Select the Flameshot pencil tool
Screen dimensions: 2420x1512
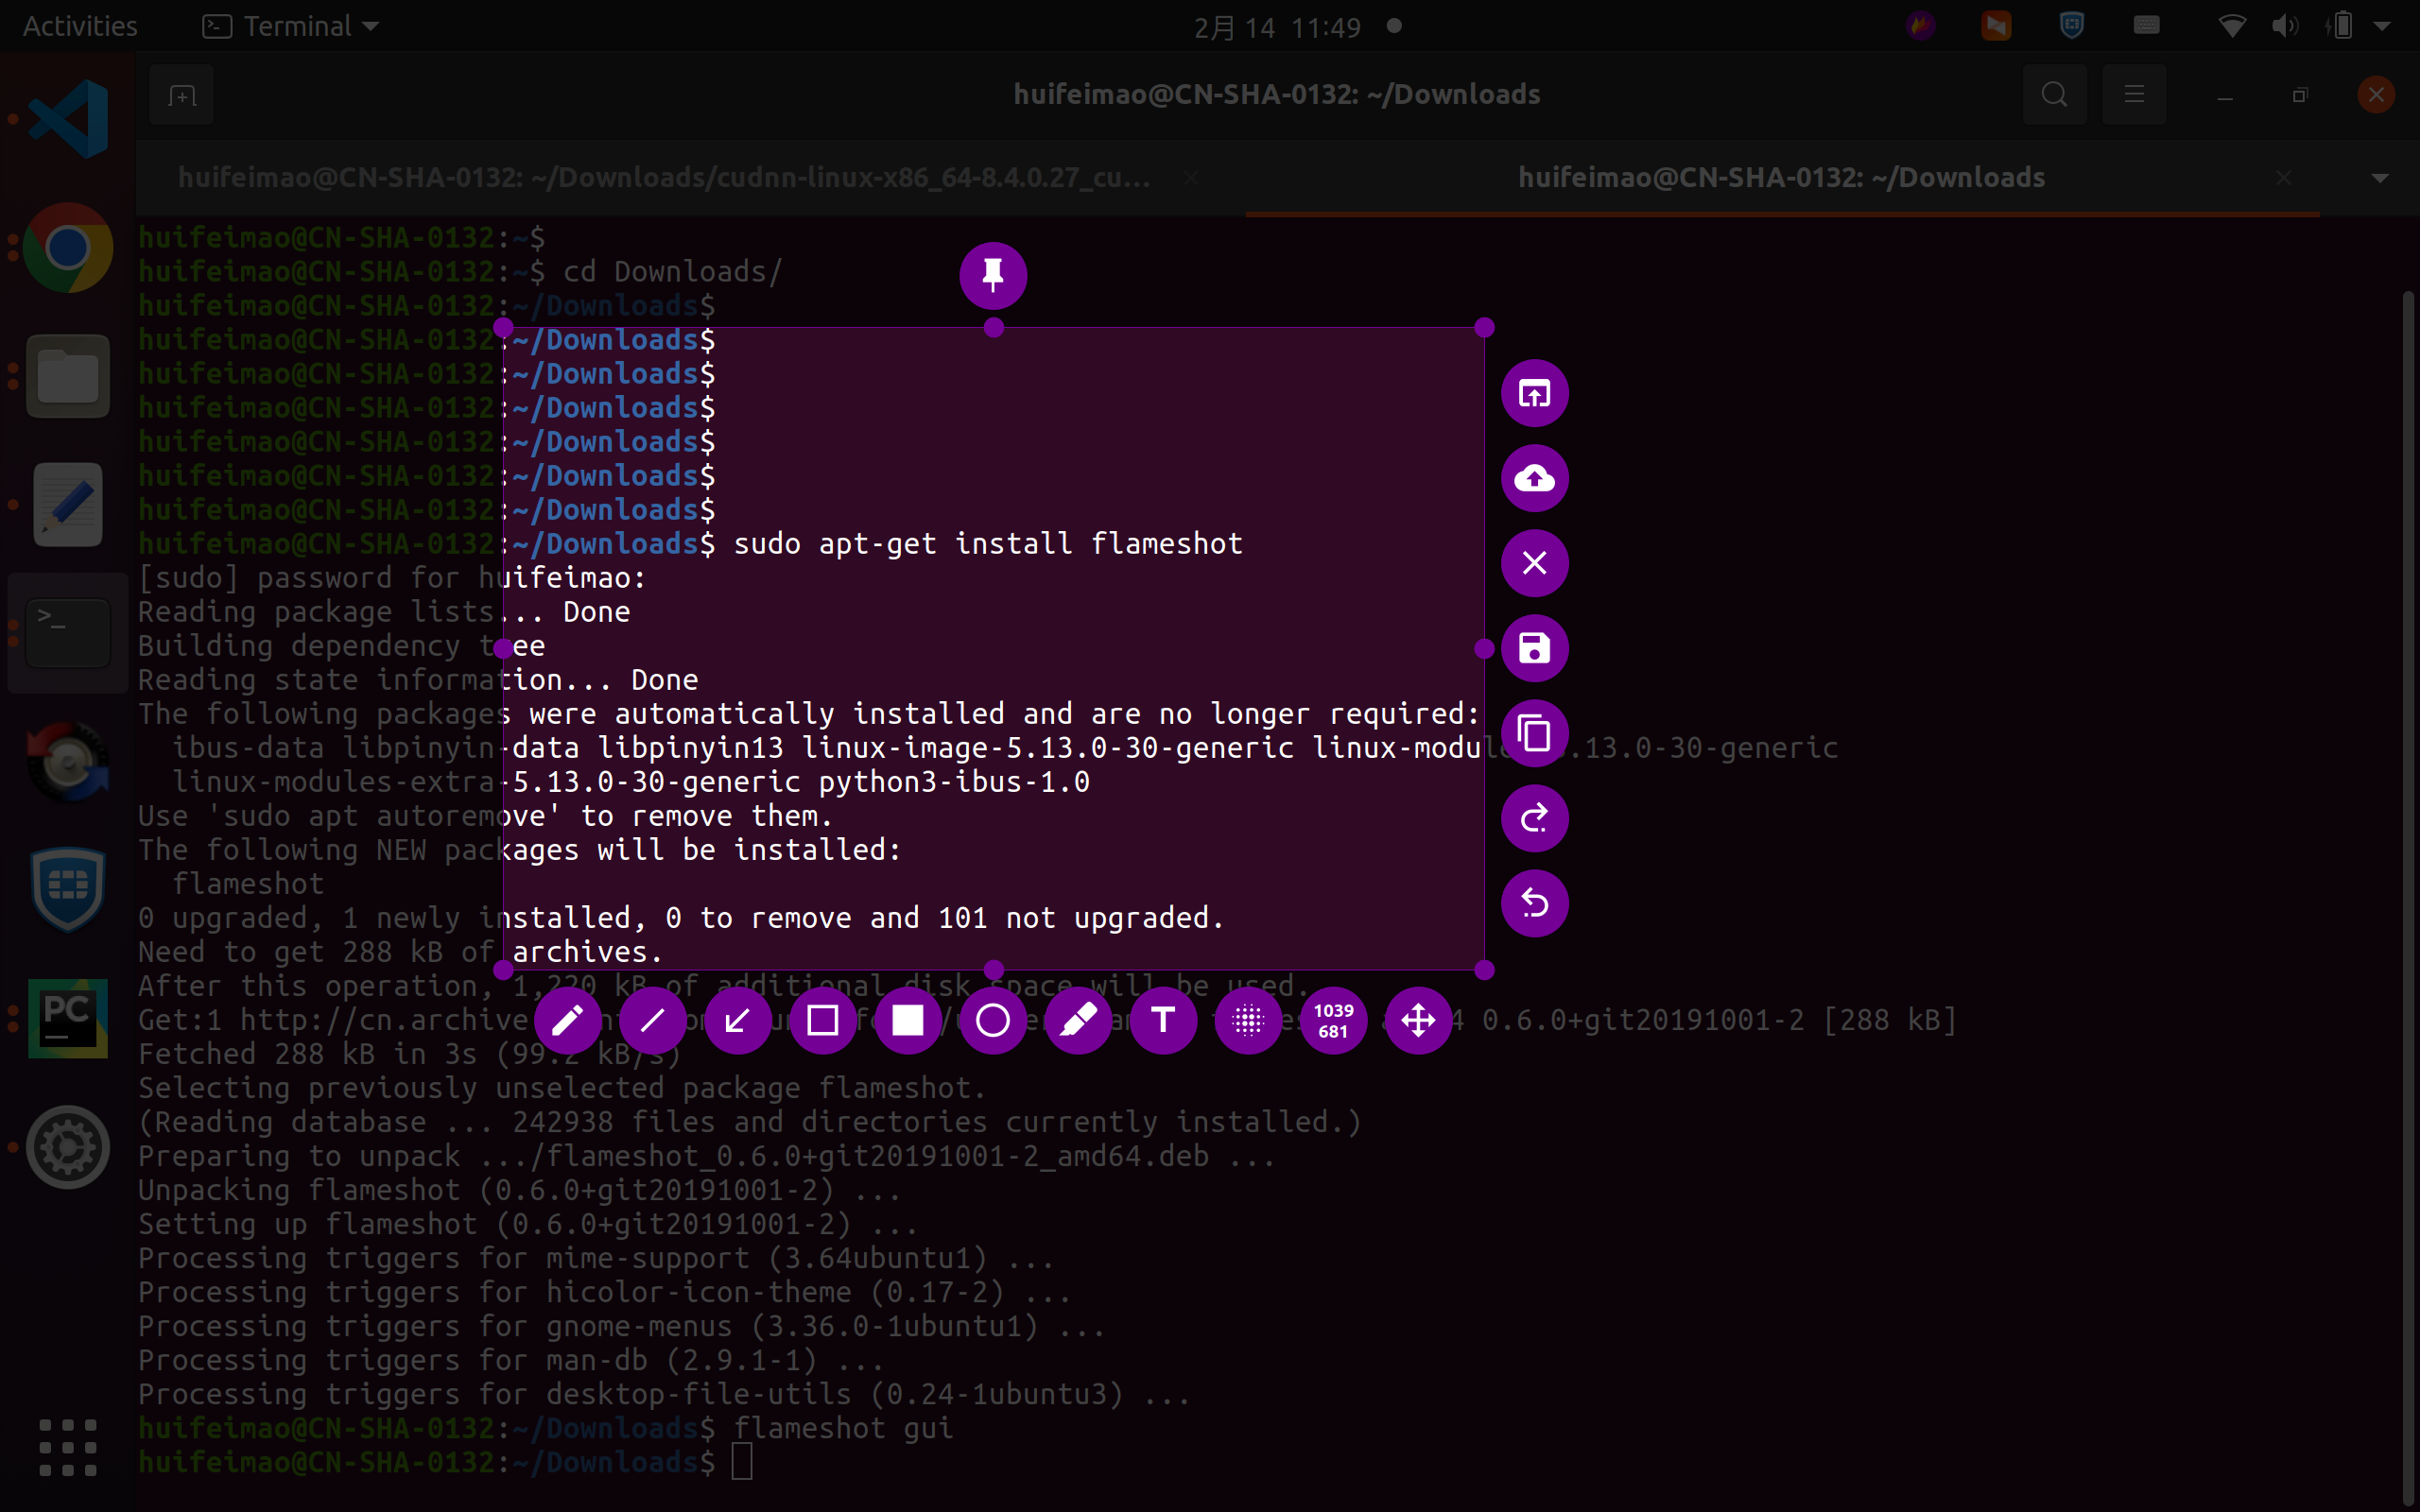(567, 1020)
